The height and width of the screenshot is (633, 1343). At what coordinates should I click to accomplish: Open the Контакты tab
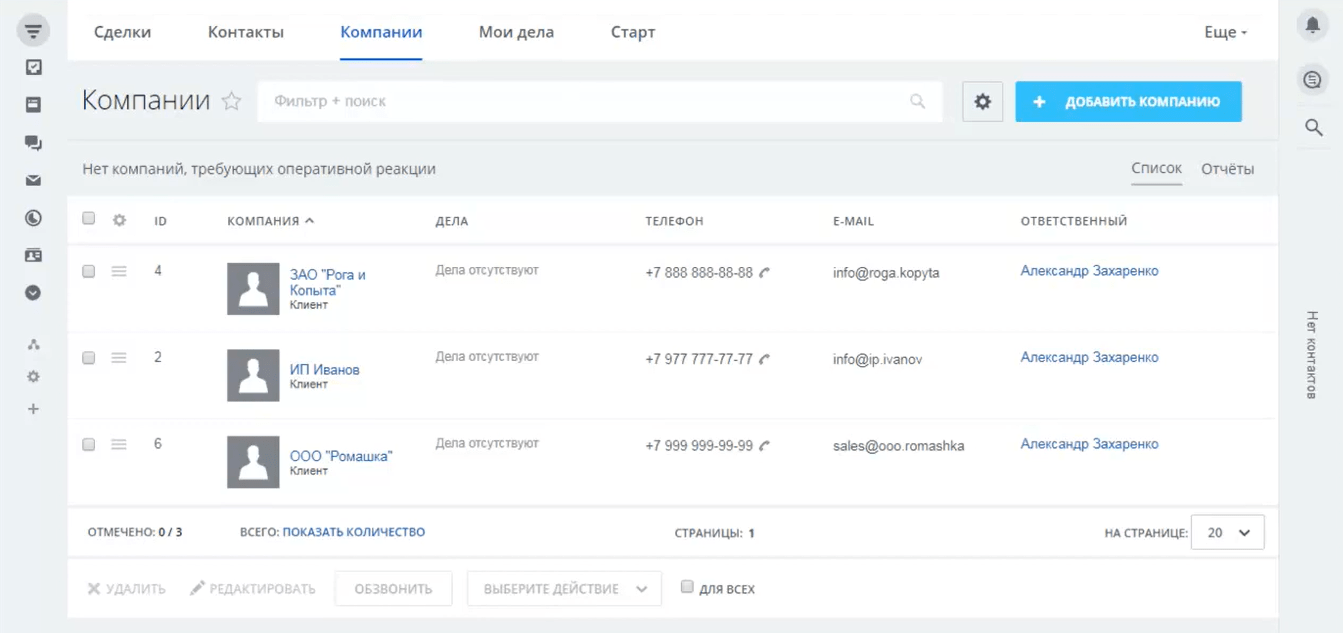coord(245,32)
